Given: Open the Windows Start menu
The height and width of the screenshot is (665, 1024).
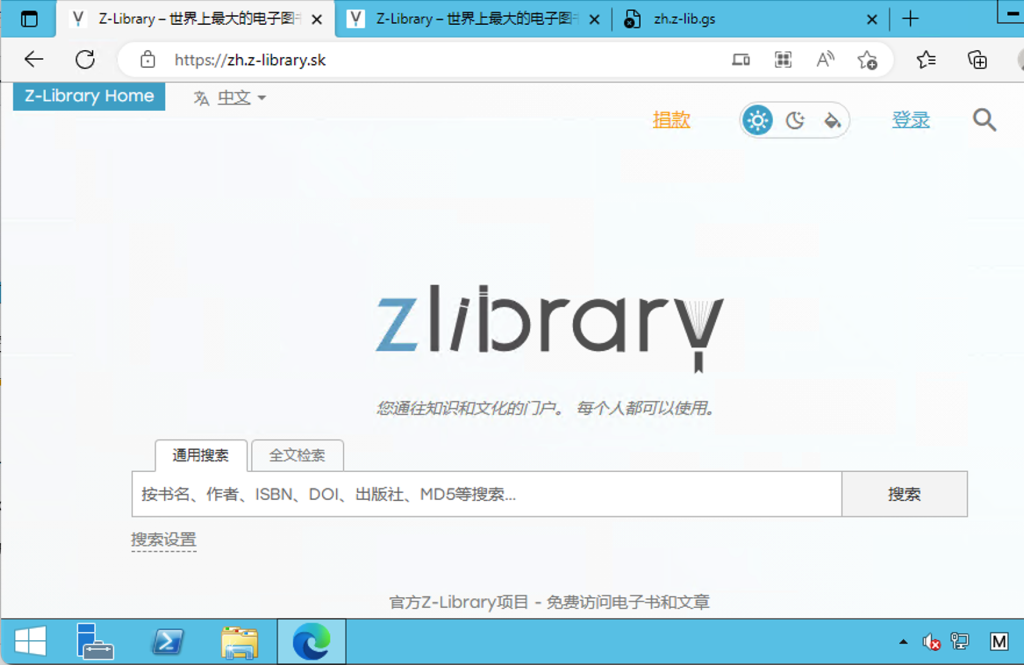Looking at the screenshot, I should point(30,641).
